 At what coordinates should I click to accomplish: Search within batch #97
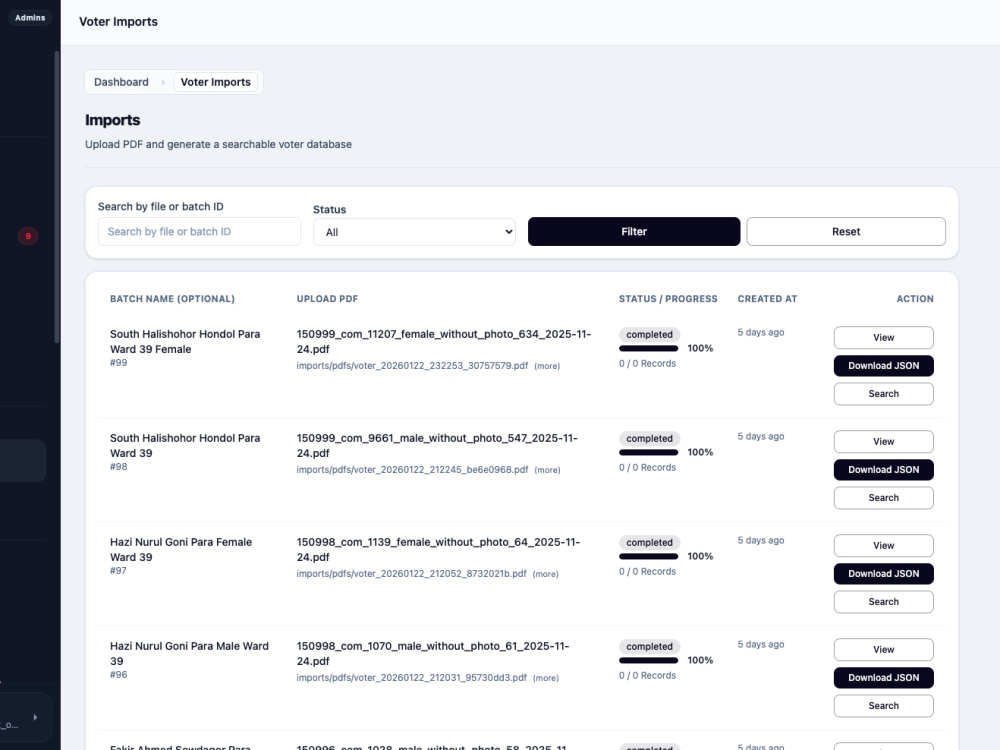[x=883, y=601]
